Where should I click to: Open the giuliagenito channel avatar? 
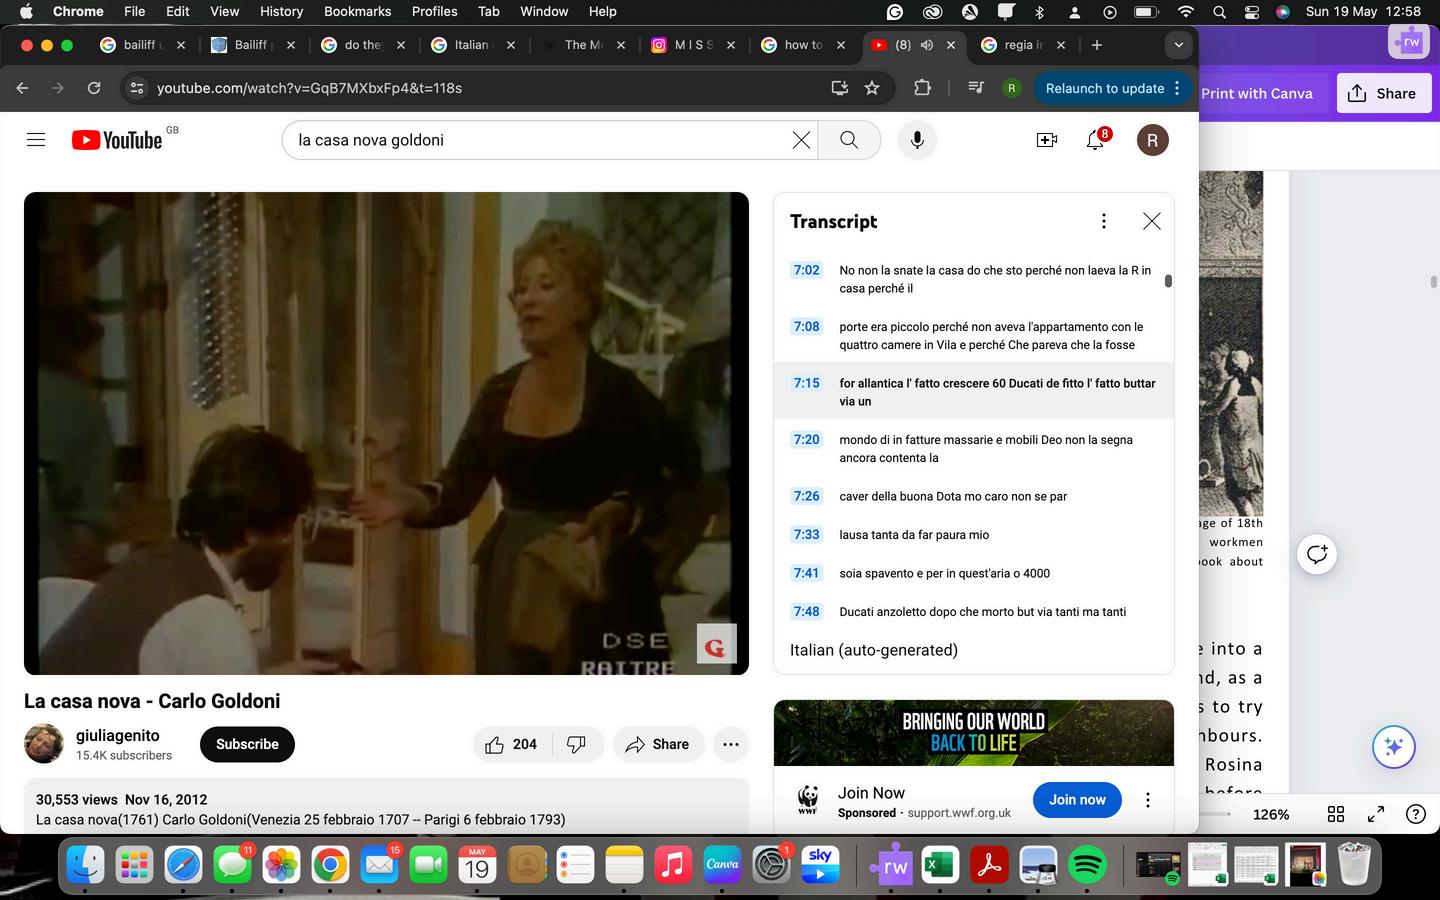pyautogui.click(x=44, y=744)
